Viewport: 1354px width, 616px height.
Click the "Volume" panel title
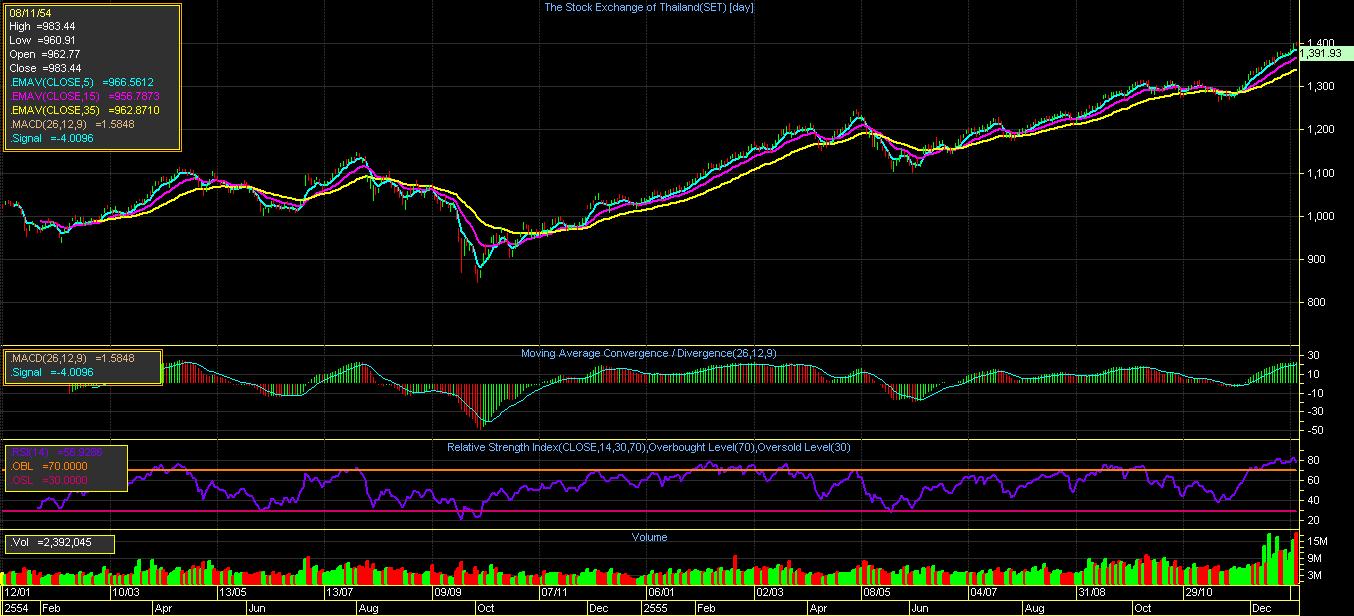[x=649, y=537]
